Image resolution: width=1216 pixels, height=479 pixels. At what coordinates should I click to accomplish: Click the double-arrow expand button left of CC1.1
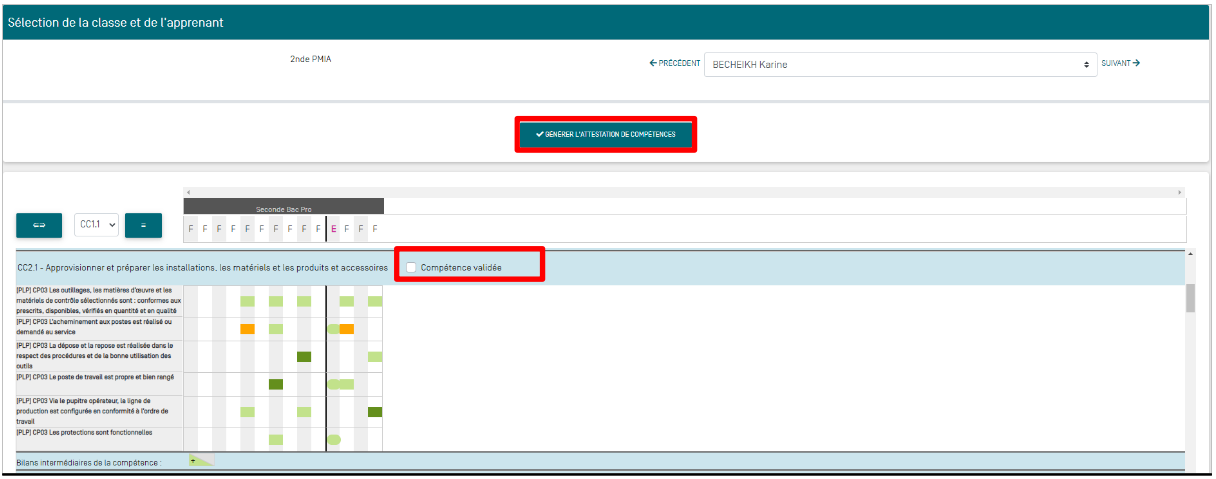click(40, 226)
